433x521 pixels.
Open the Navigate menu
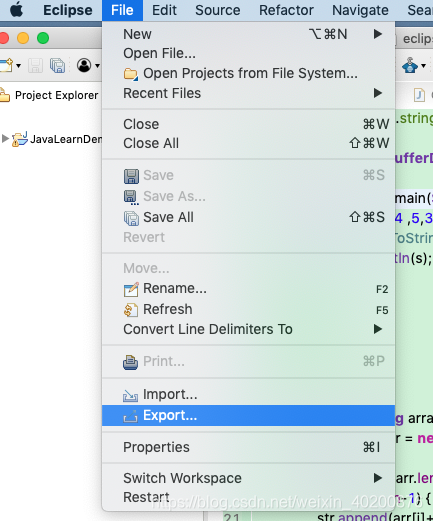coord(360,10)
